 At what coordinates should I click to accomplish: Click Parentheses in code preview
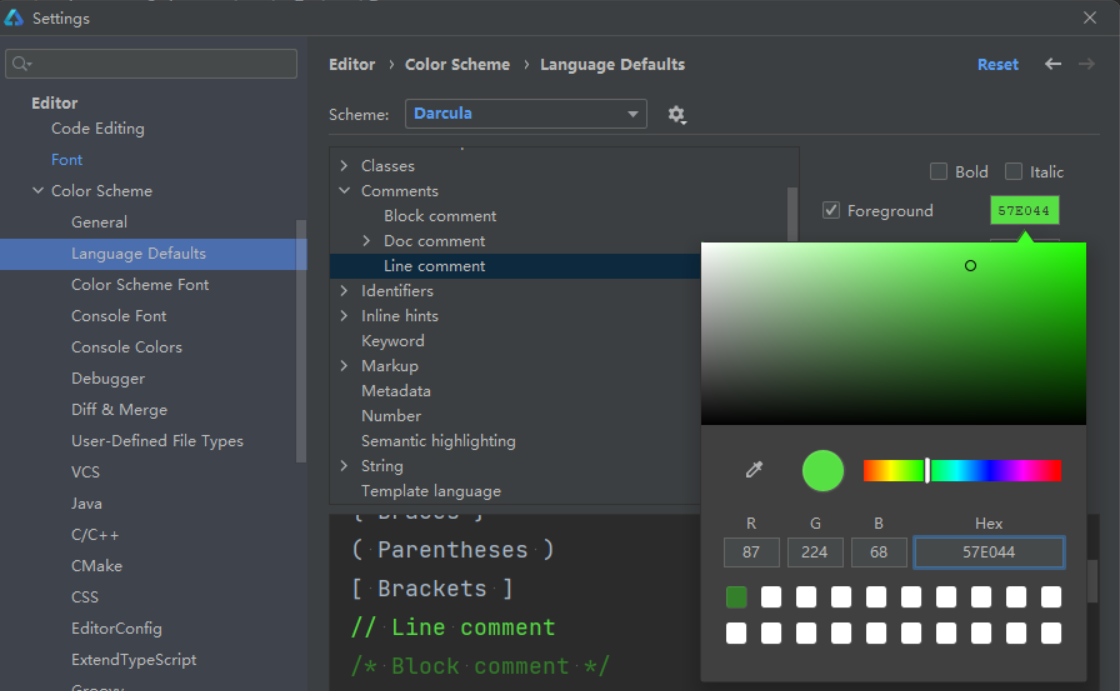point(452,550)
